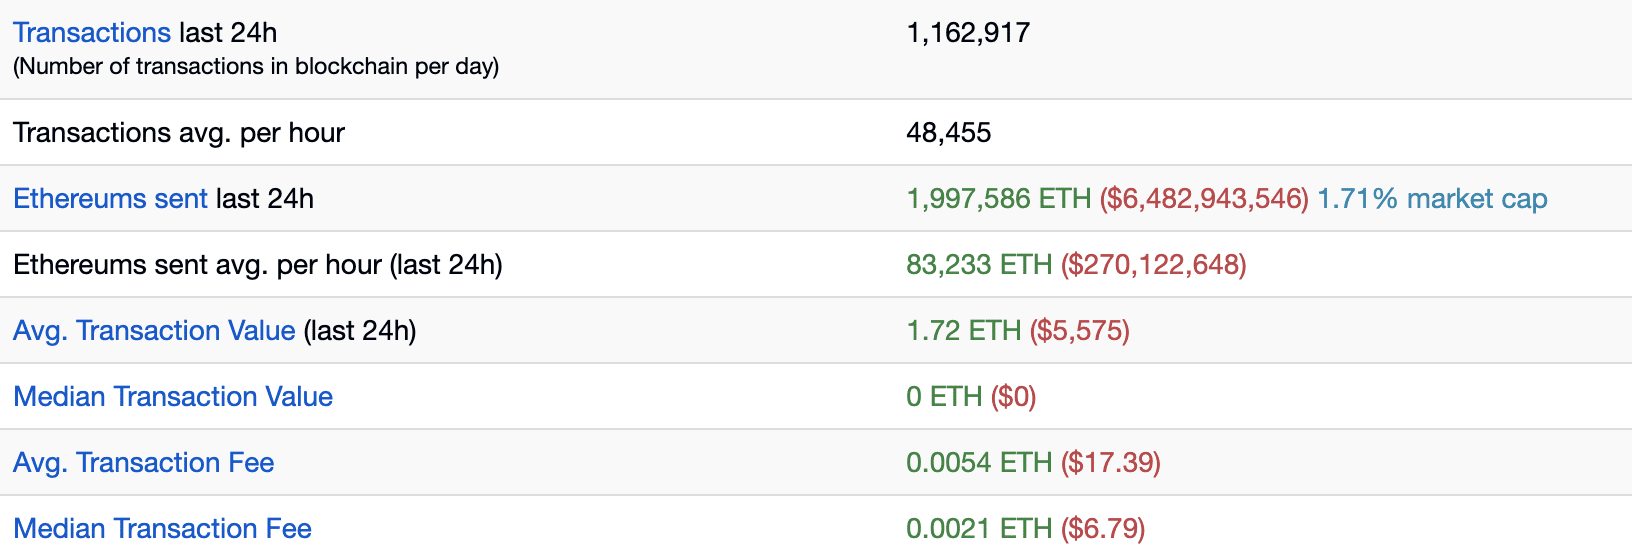
Task: Click the 83,233 ETH hourly amount
Action: pyautogui.click(x=979, y=265)
